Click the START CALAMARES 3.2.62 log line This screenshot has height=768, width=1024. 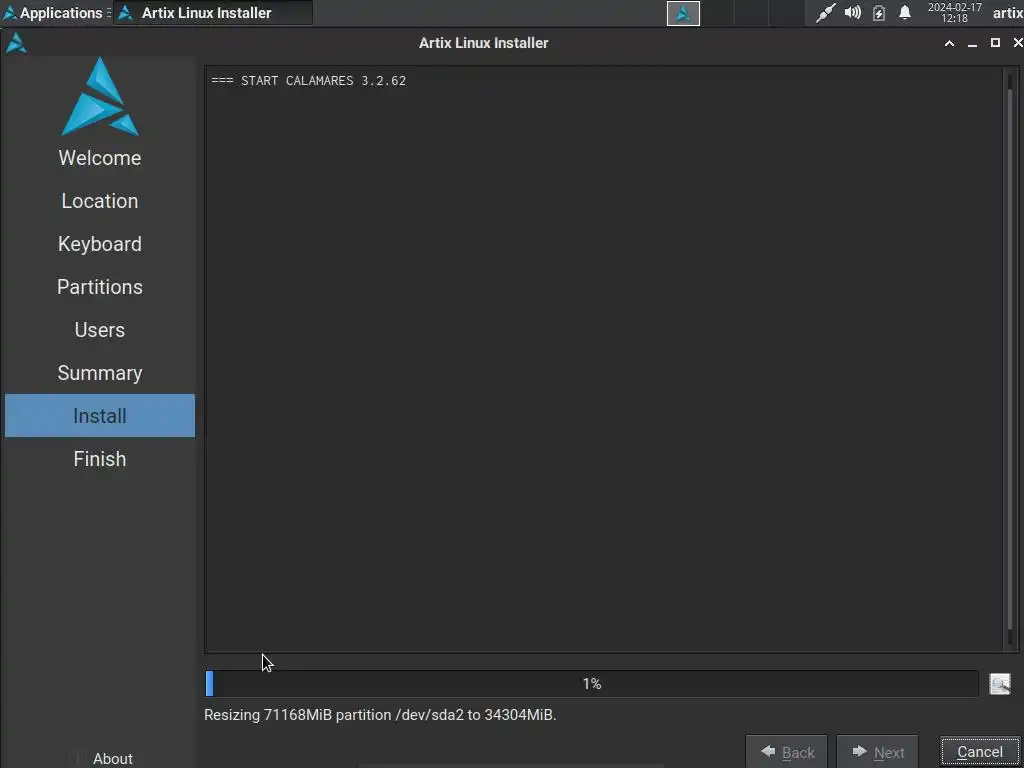[308, 81]
